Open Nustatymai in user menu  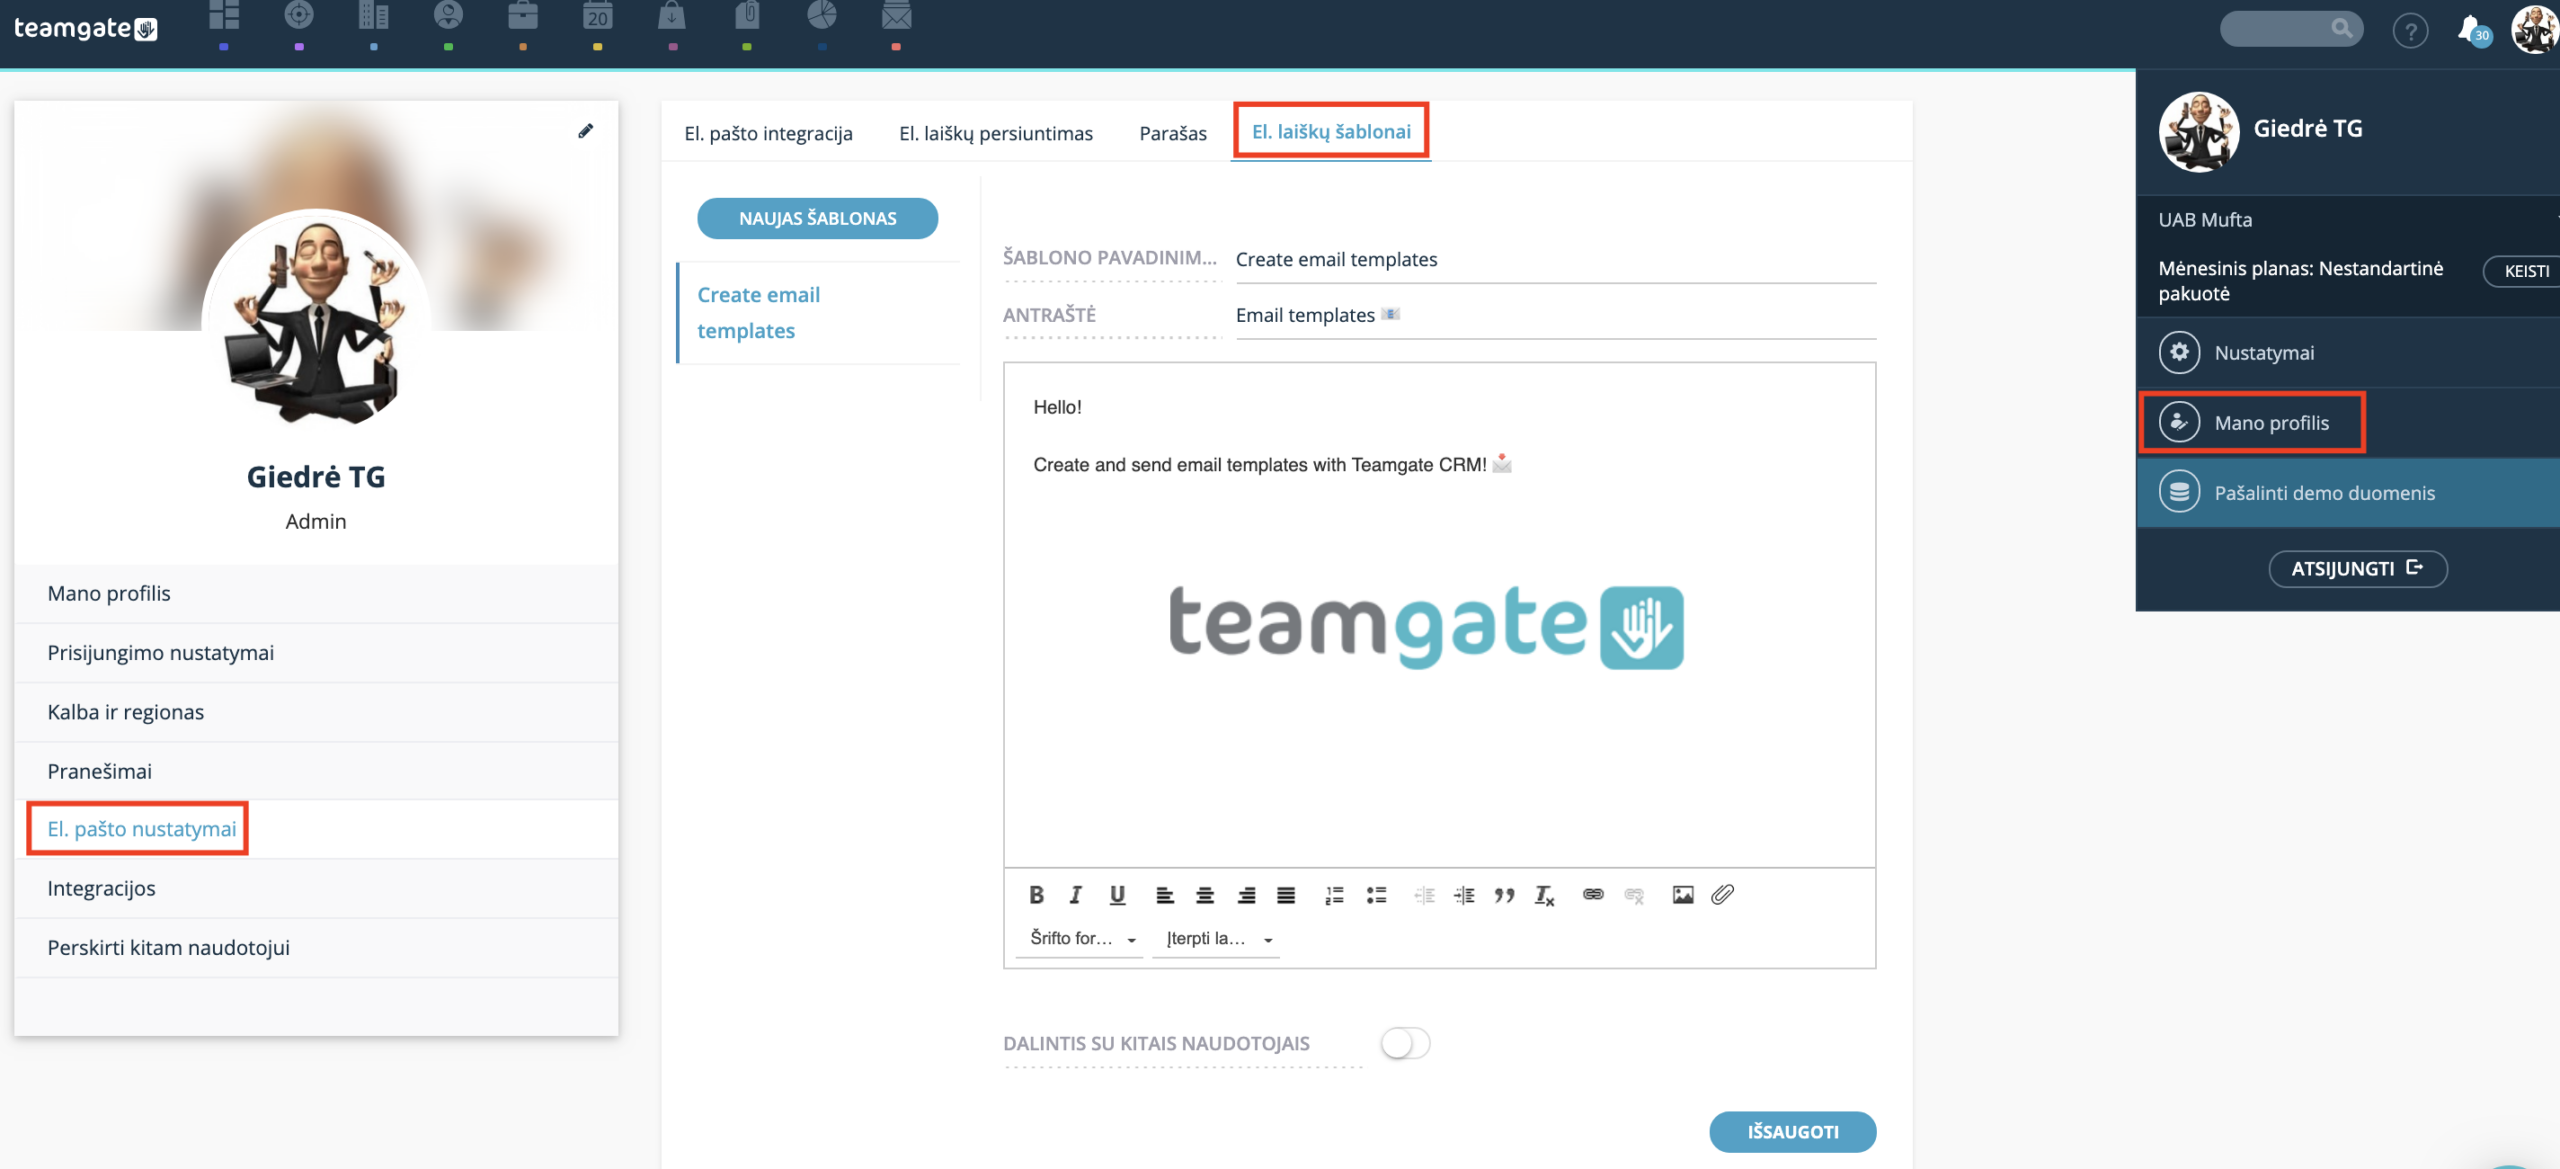(x=2348, y=353)
